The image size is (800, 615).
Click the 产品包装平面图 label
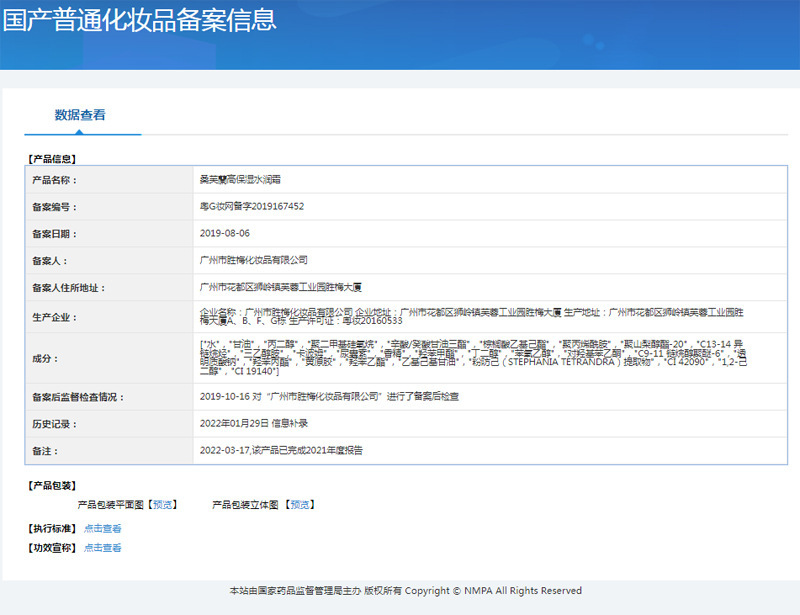(111, 505)
